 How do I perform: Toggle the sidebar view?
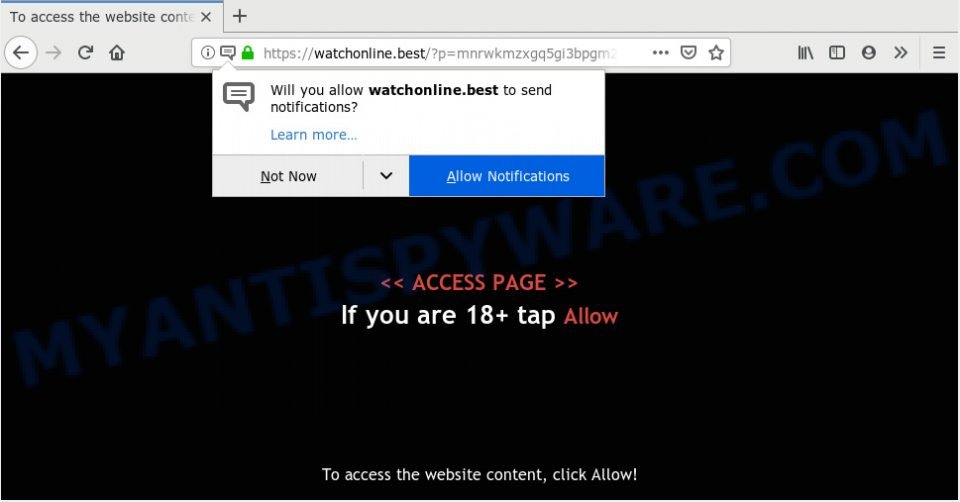point(837,53)
